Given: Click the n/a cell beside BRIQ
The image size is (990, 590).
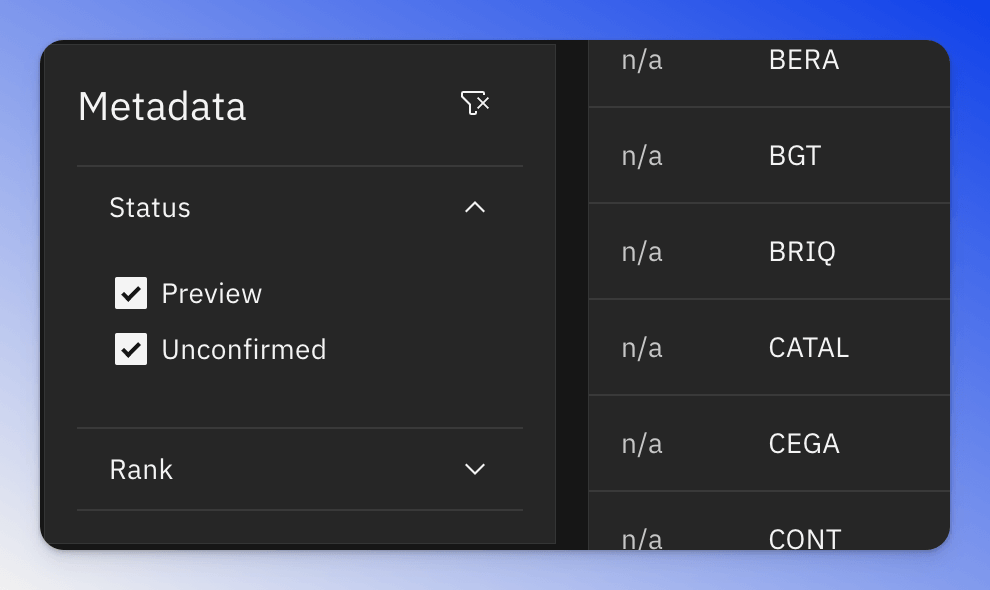Looking at the screenshot, I should coord(642,252).
